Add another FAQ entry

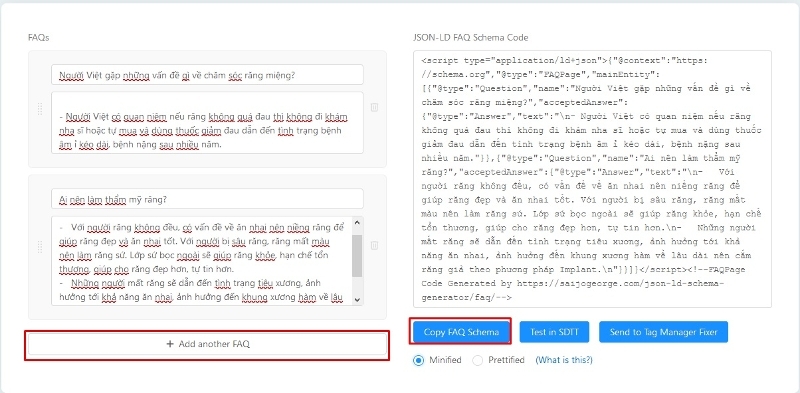208,344
